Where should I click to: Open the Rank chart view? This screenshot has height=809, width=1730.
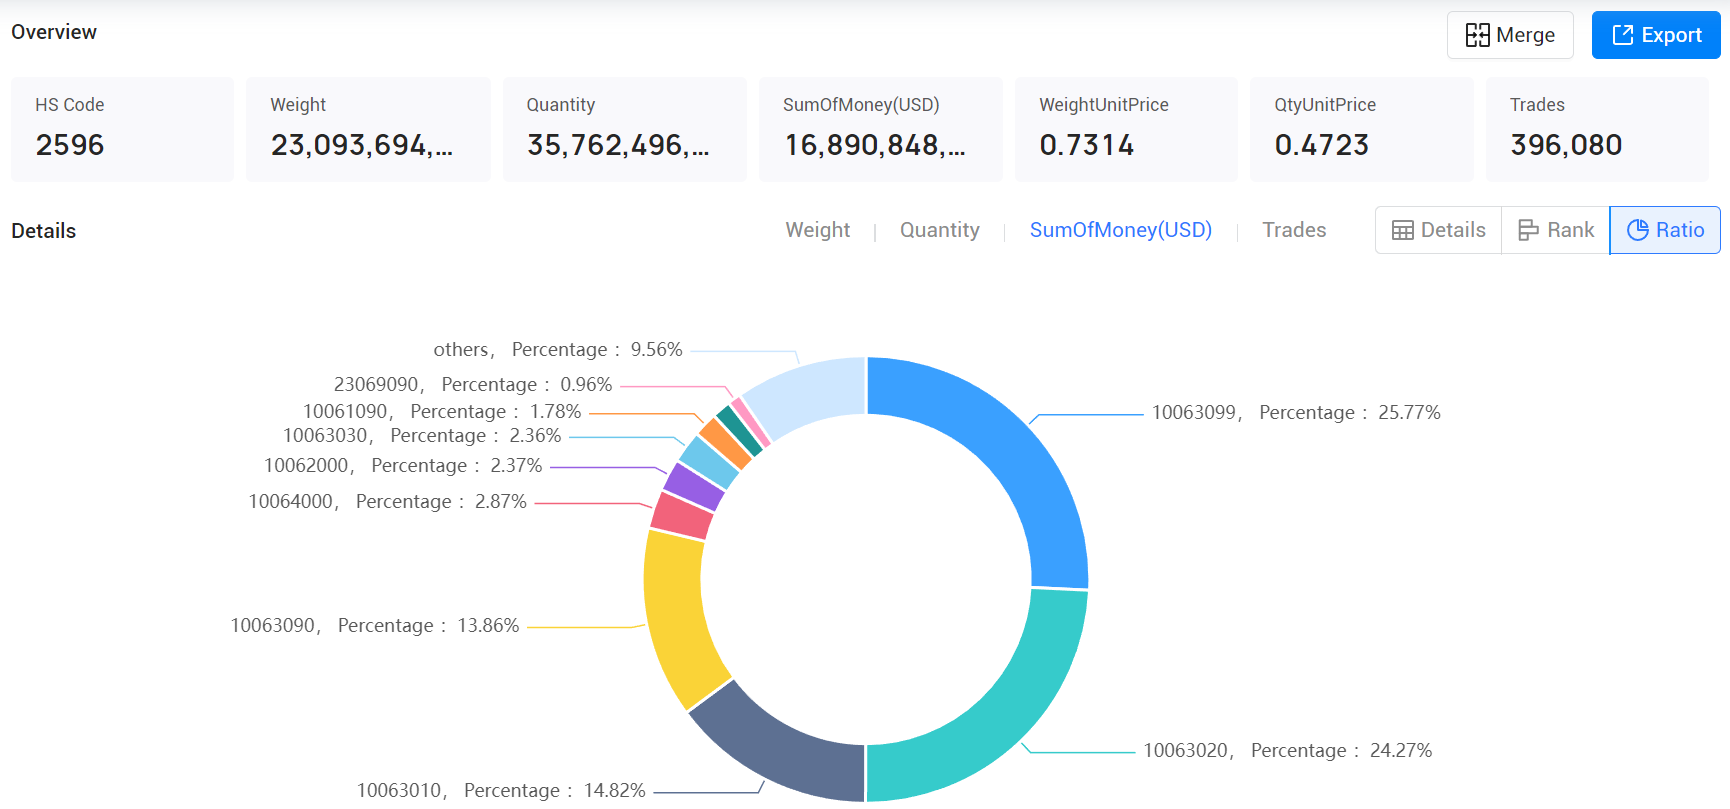click(1555, 230)
